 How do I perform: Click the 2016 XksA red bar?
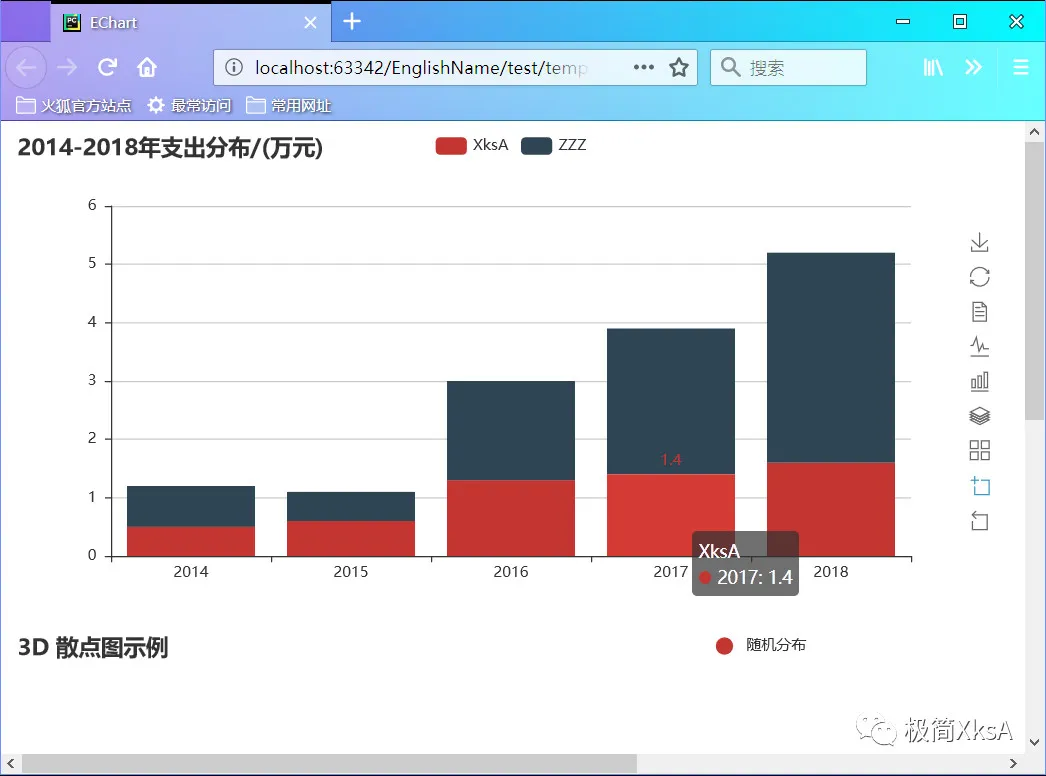click(x=511, y=518)
